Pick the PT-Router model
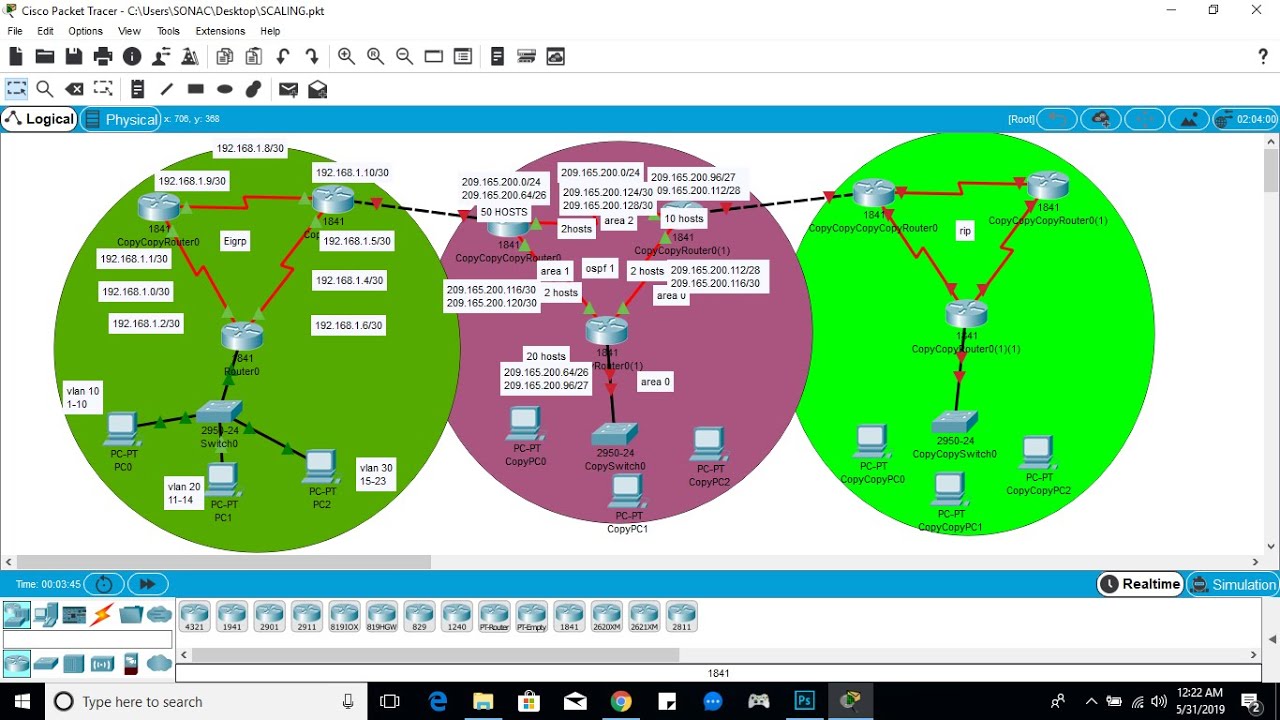Screen dimensions: 1280x720 (x=494, y=617)
